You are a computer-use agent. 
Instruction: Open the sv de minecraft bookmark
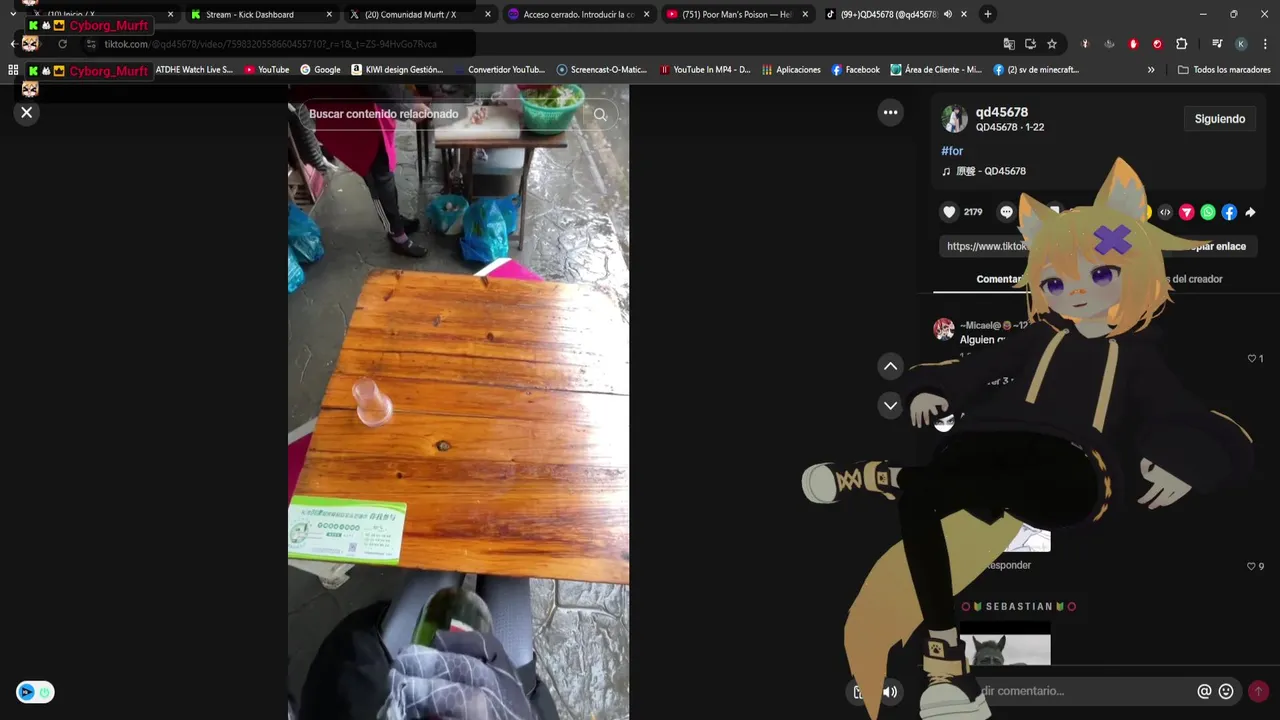click(1036, 70)
